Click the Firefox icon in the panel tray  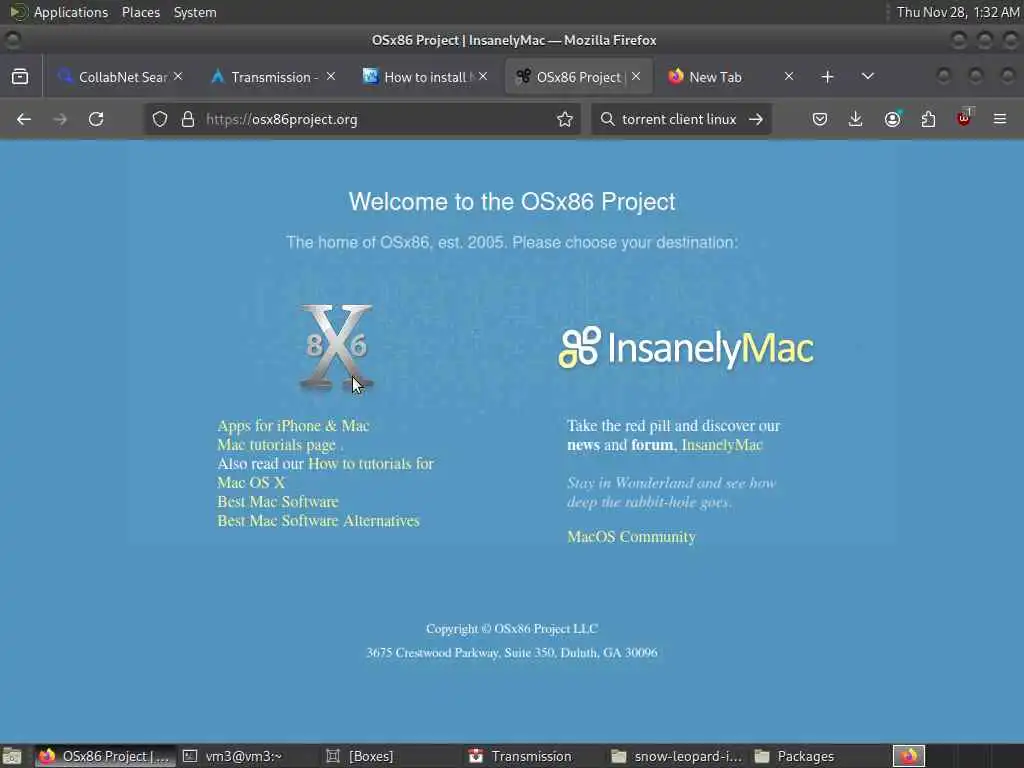pyautogui.click(x=909, y=756)
